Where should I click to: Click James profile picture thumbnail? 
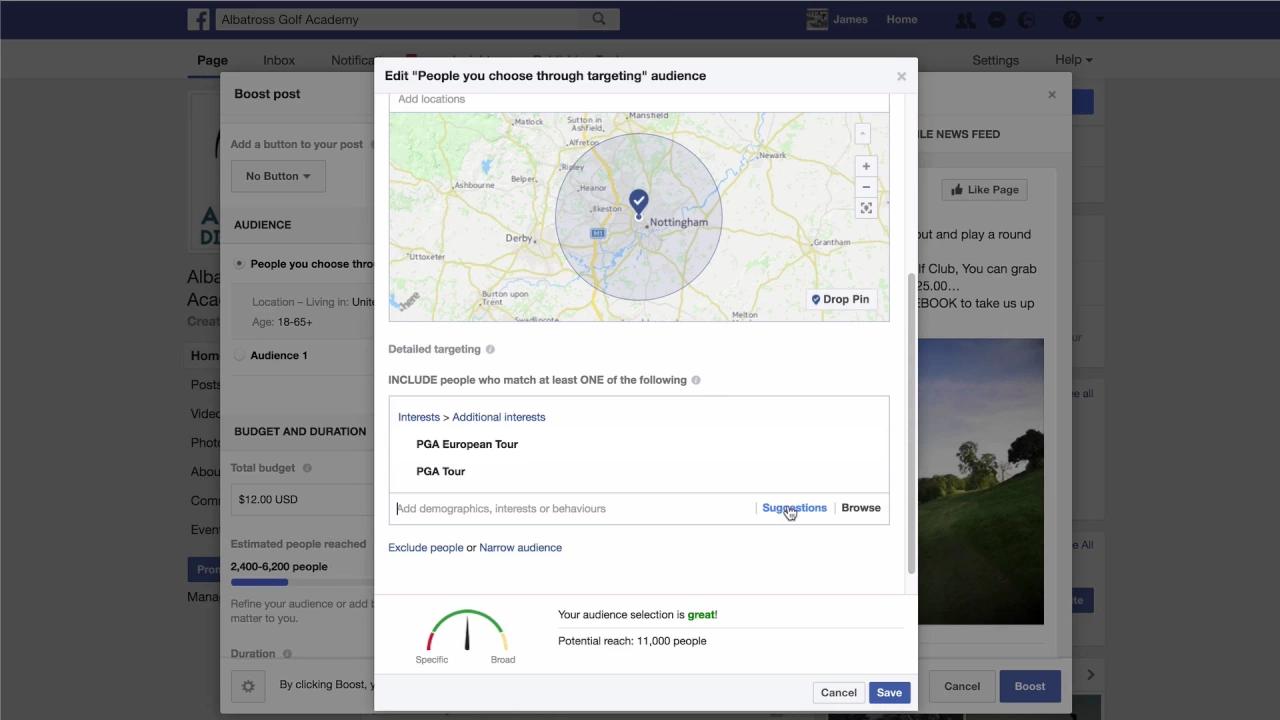coord(817,19)
